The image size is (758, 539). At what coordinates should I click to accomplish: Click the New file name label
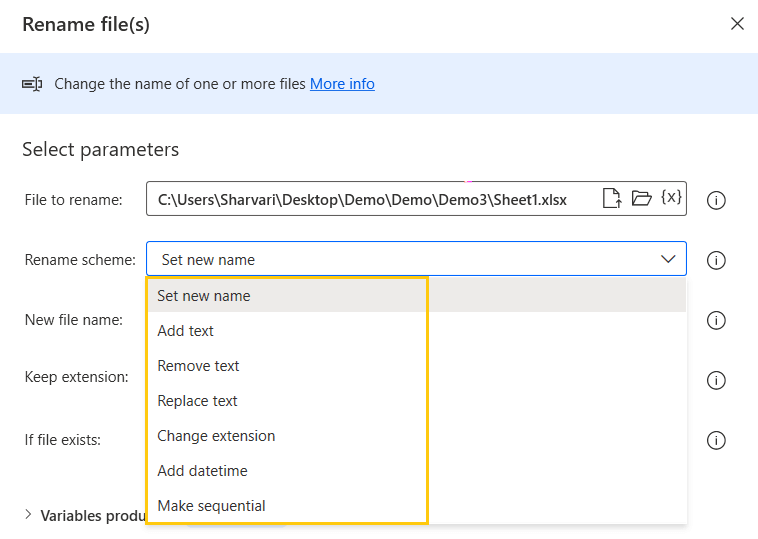click(74, 320)
